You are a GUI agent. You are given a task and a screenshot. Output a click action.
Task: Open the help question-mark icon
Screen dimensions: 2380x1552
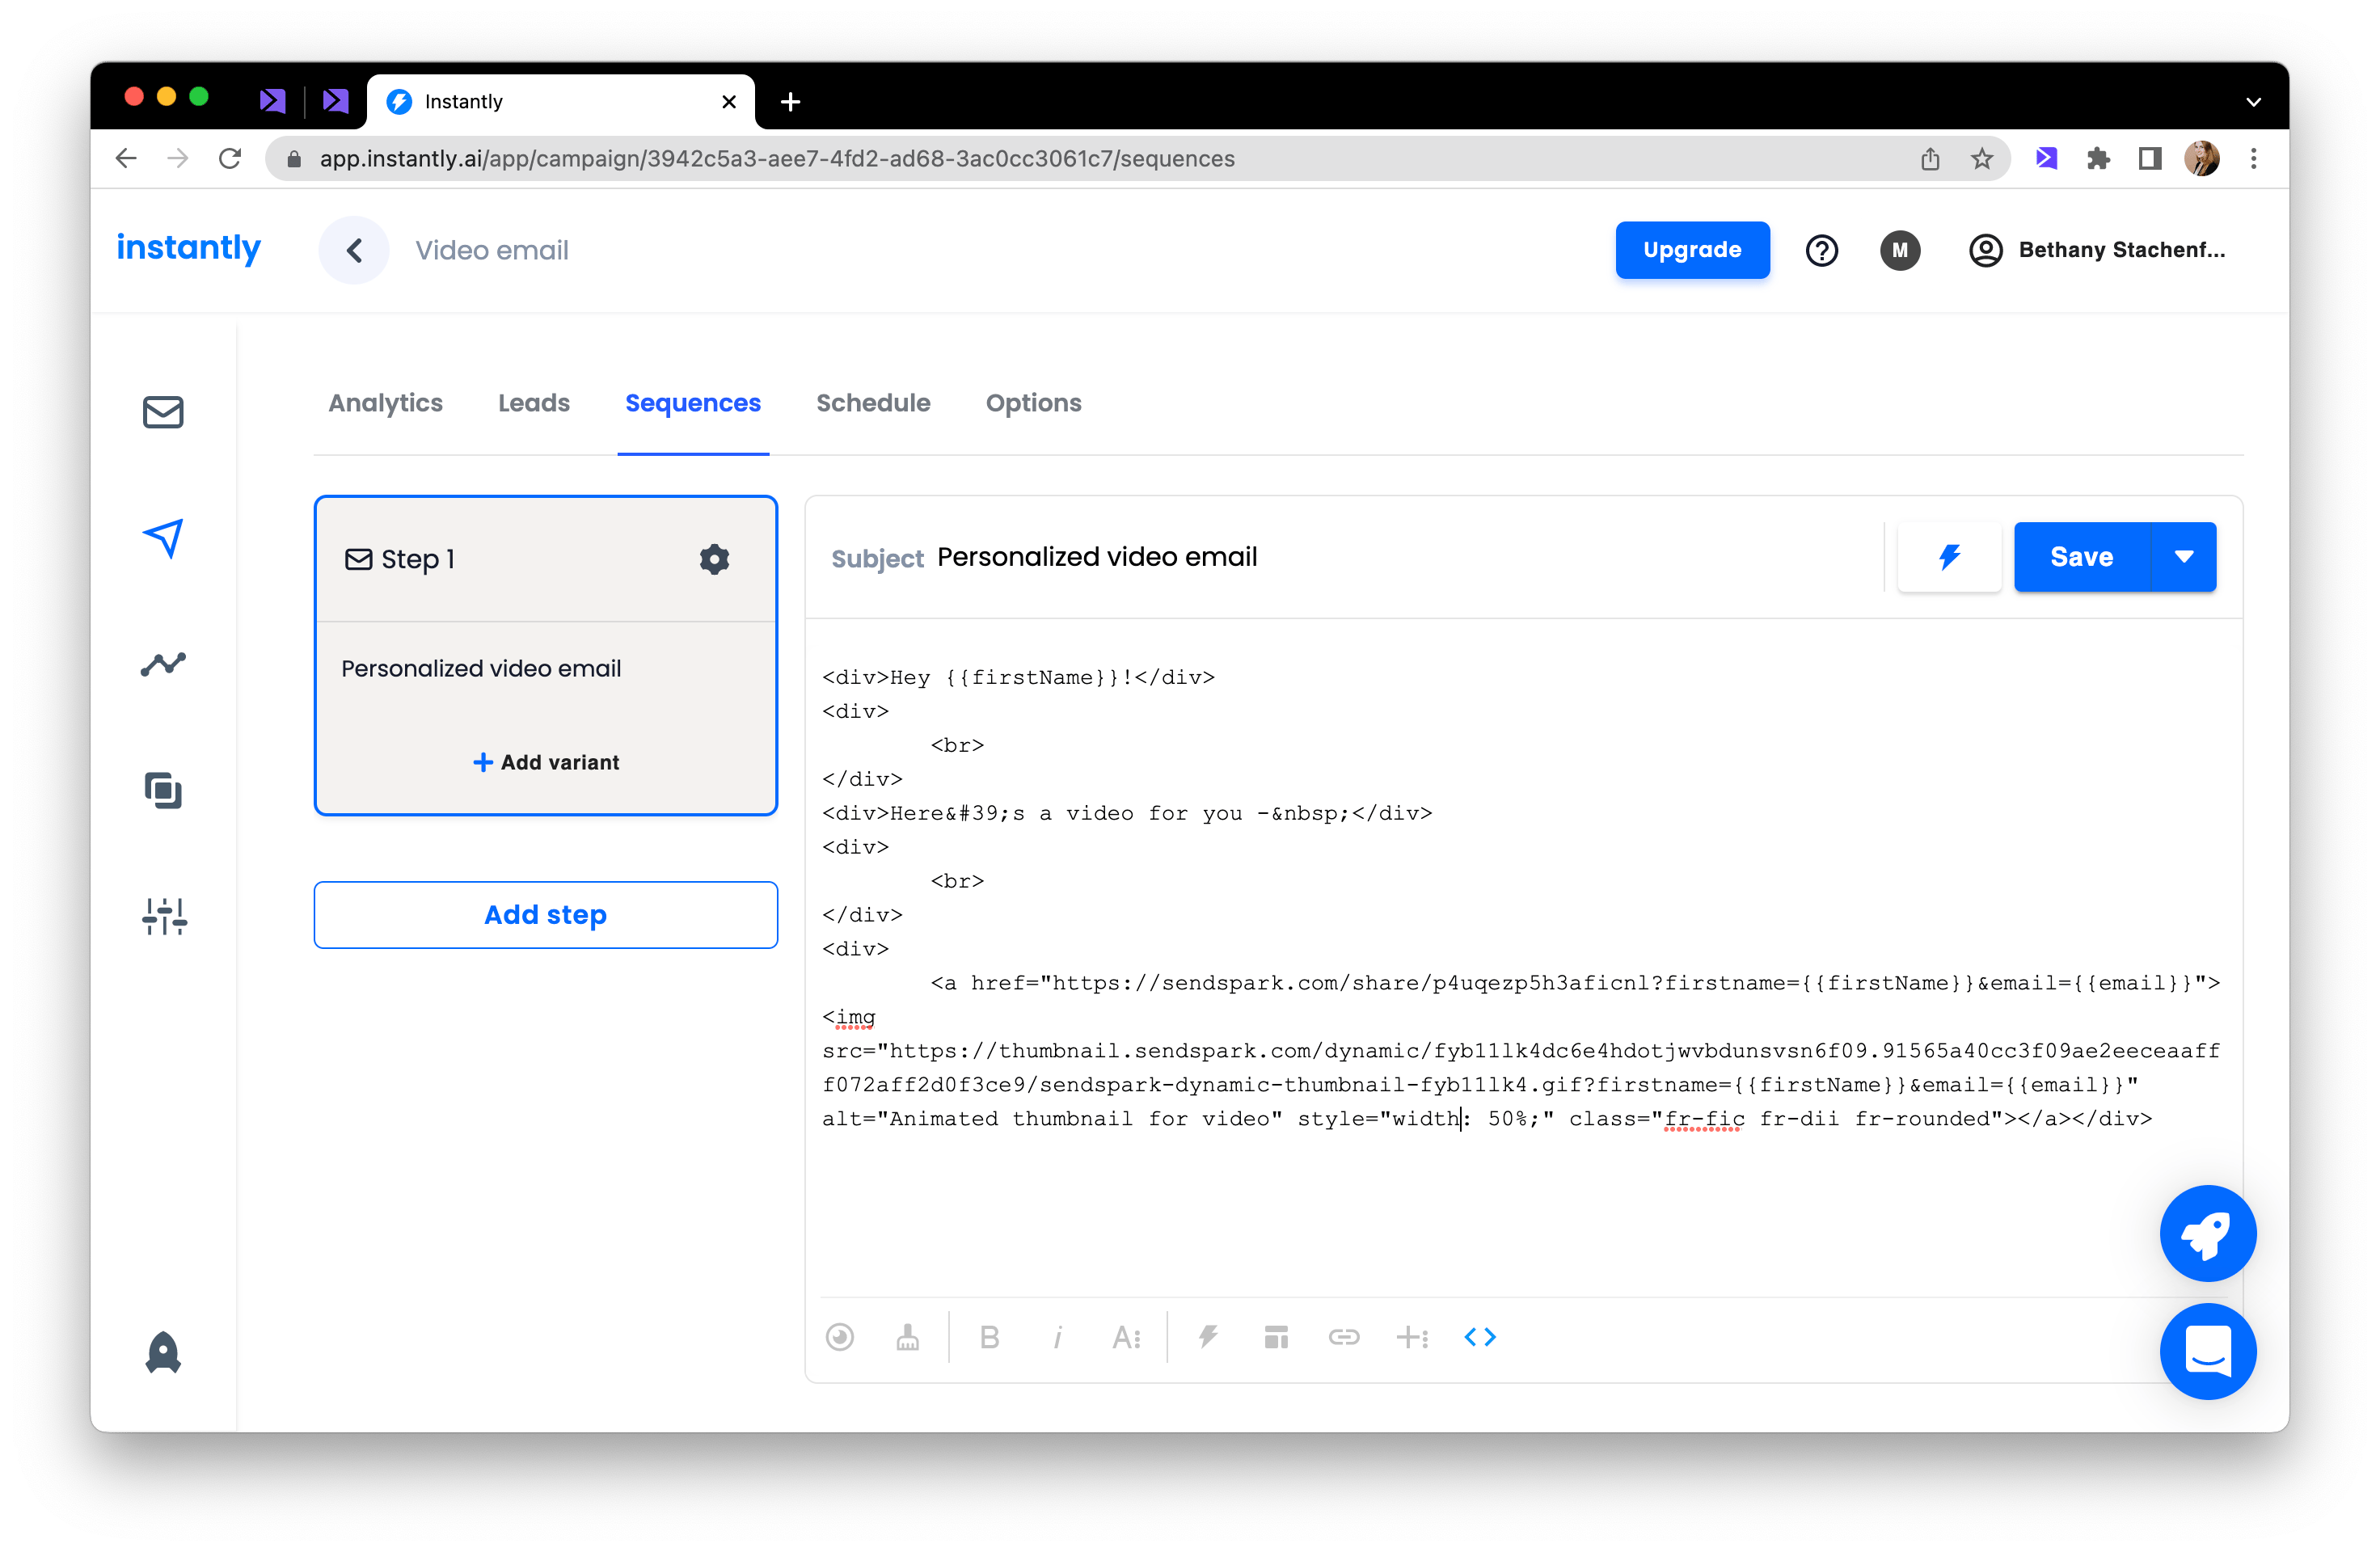point(1821,250)
